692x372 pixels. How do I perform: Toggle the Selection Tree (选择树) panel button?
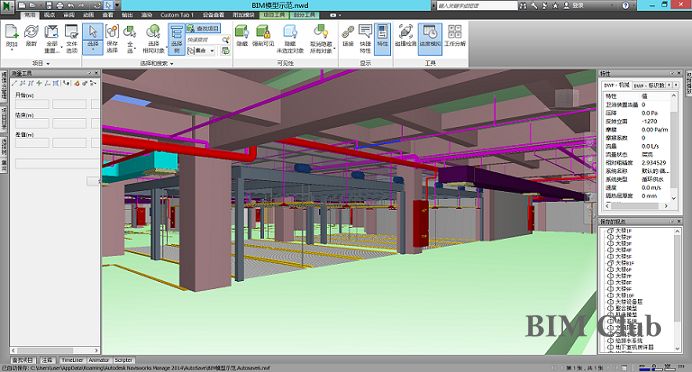[x=177, y=39]
